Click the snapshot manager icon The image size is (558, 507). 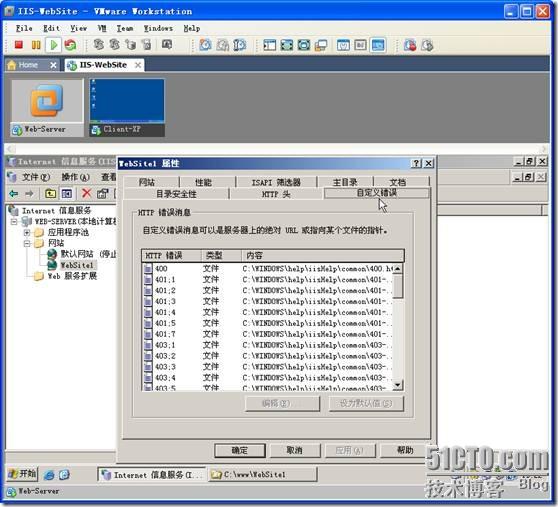coord(240,45)
